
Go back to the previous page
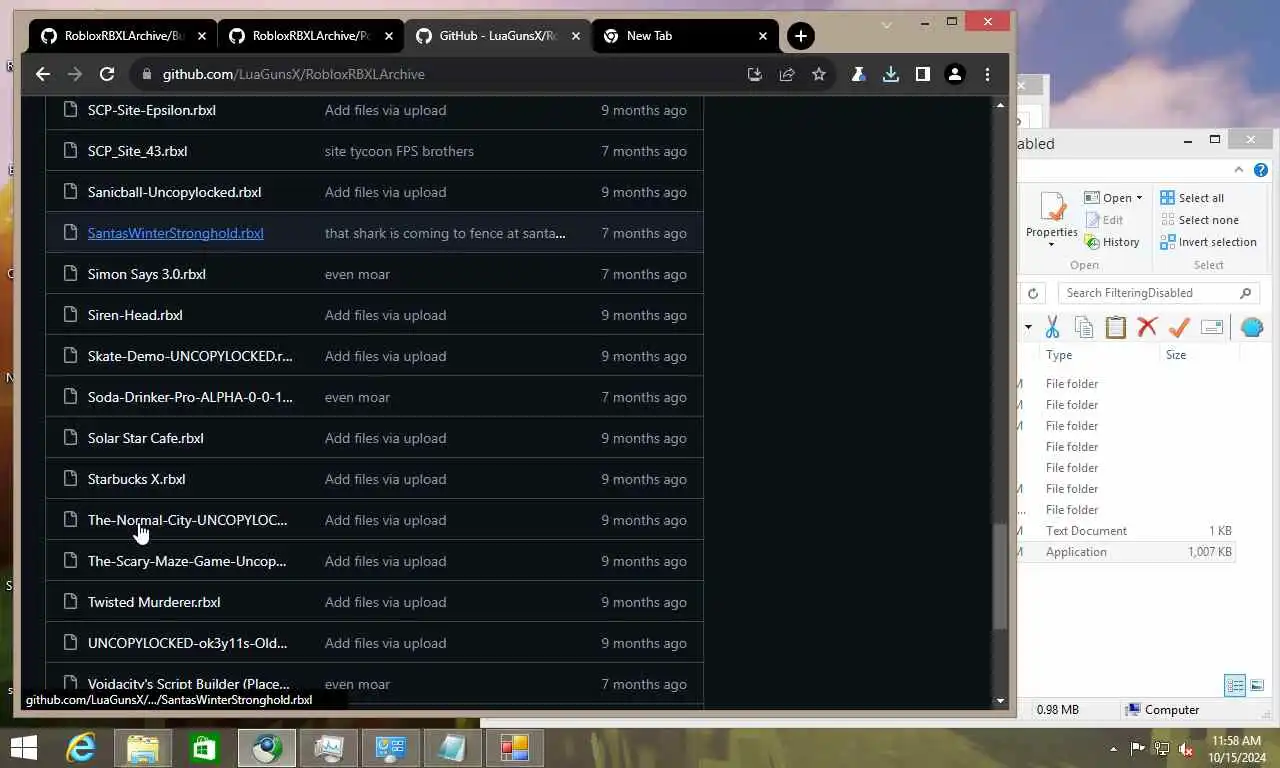[x=42, y=74]
